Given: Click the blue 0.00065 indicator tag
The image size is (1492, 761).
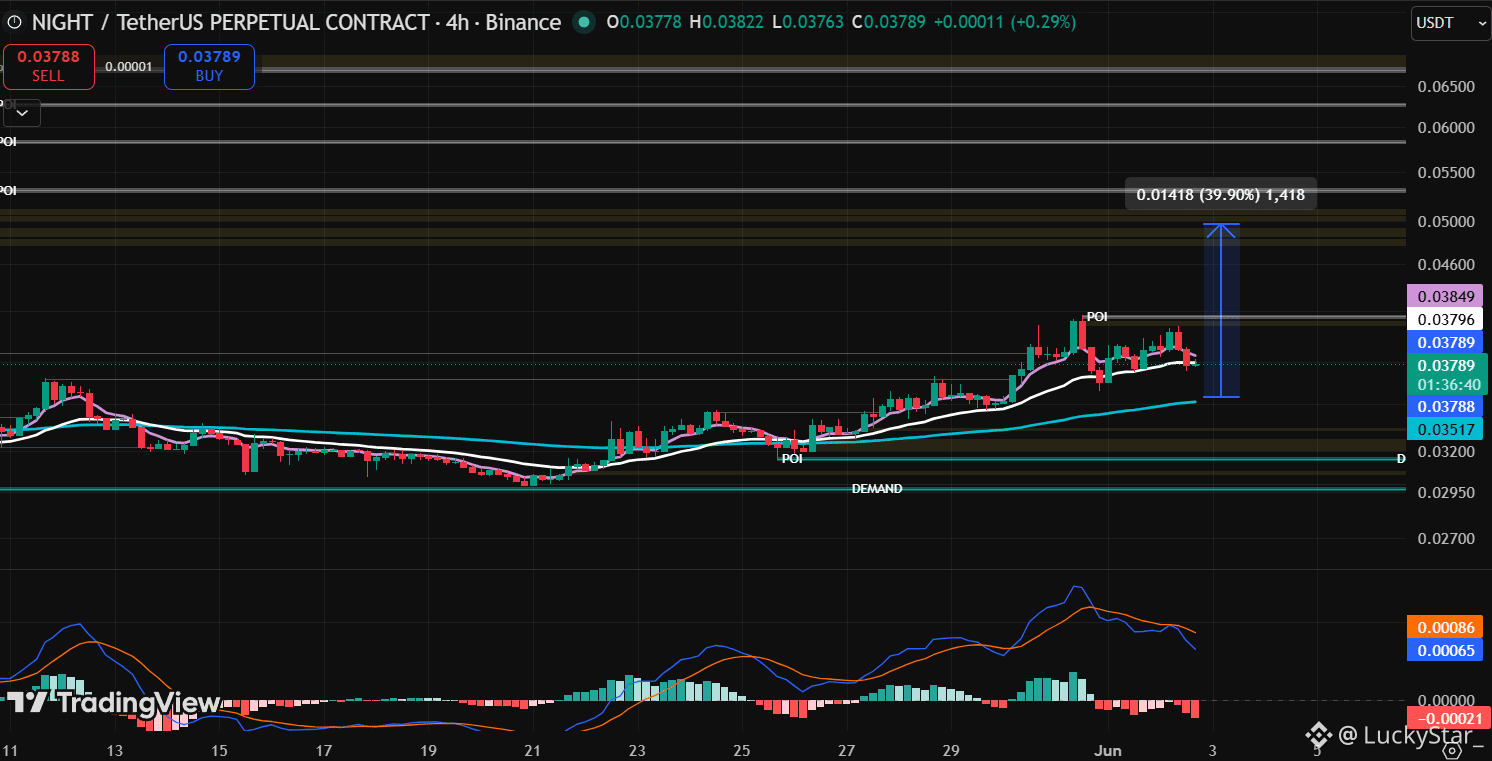Looking at the screenshot, I should 1446,650.
